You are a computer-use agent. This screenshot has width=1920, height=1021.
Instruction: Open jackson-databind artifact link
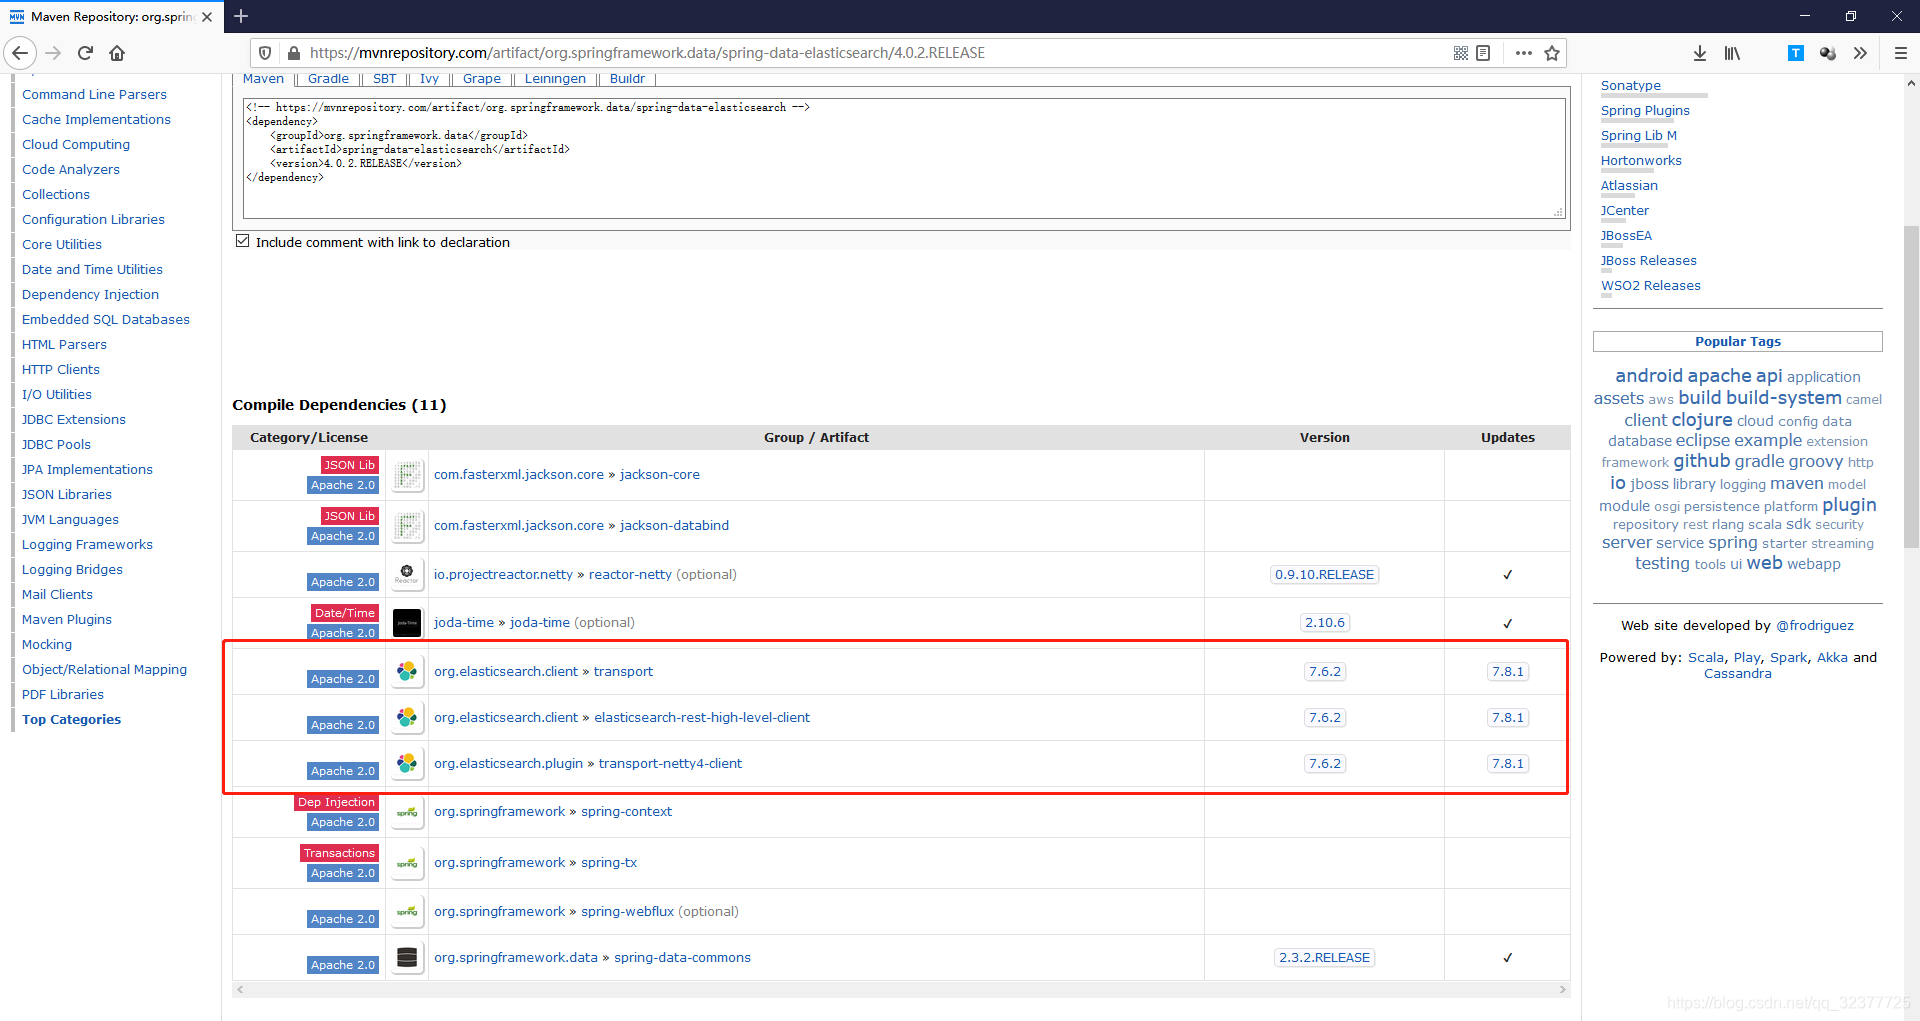[674, 526]
